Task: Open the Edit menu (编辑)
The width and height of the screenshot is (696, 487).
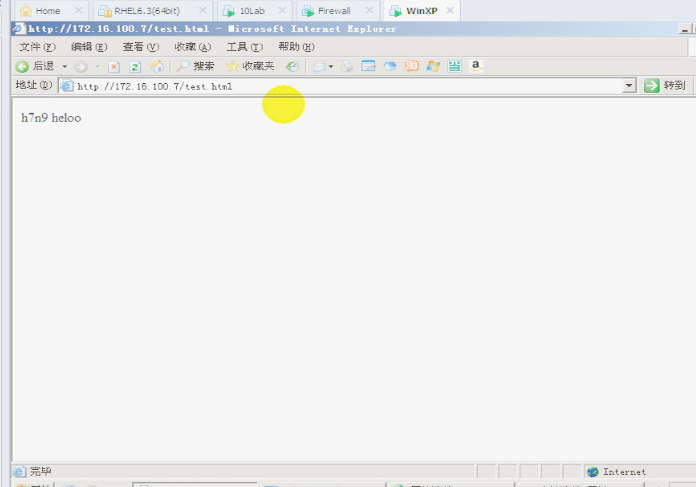Action: click(x=89, y=47)
